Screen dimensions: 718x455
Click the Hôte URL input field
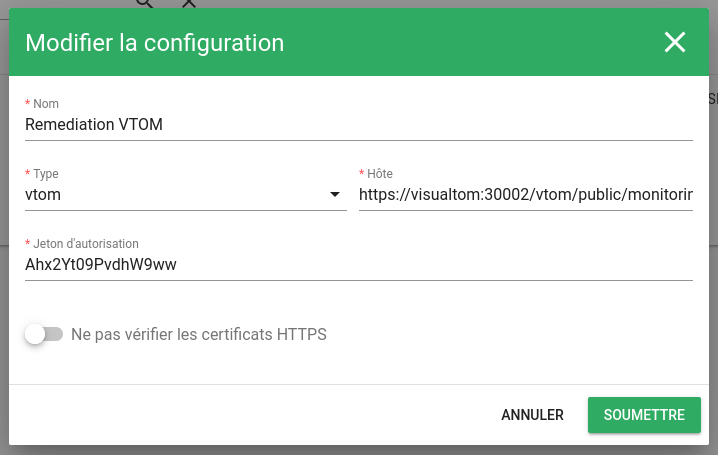click(526, 195)
